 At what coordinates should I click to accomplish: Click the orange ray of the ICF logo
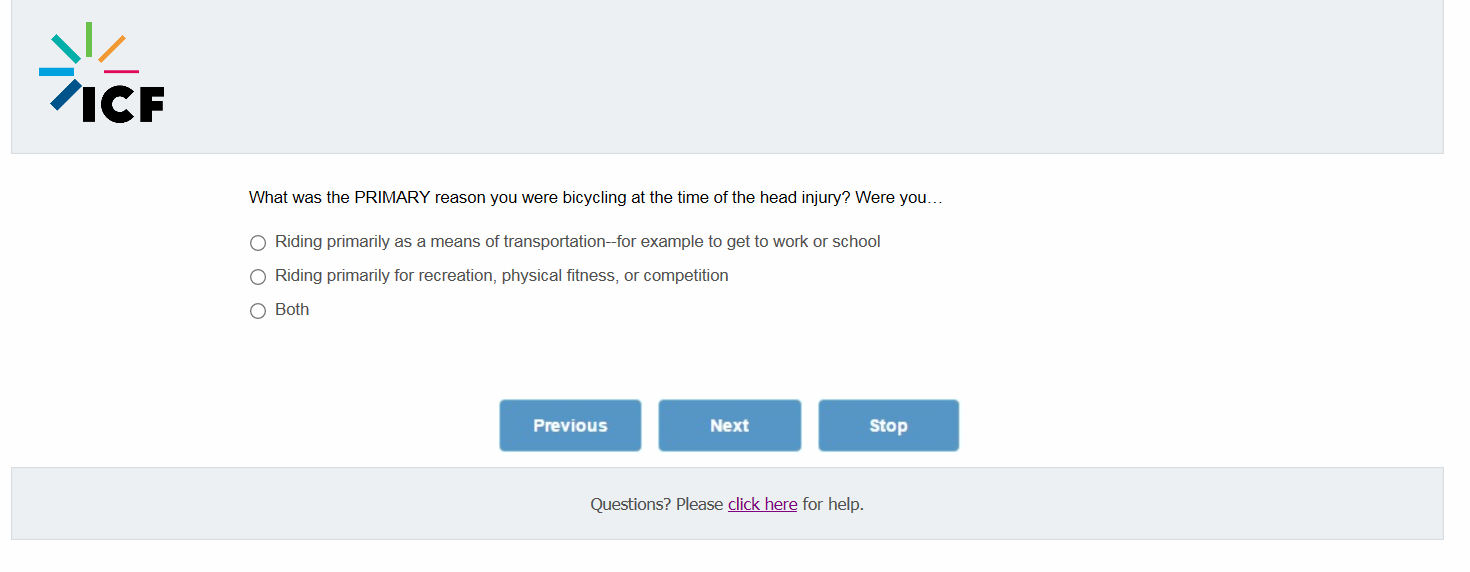112,48
